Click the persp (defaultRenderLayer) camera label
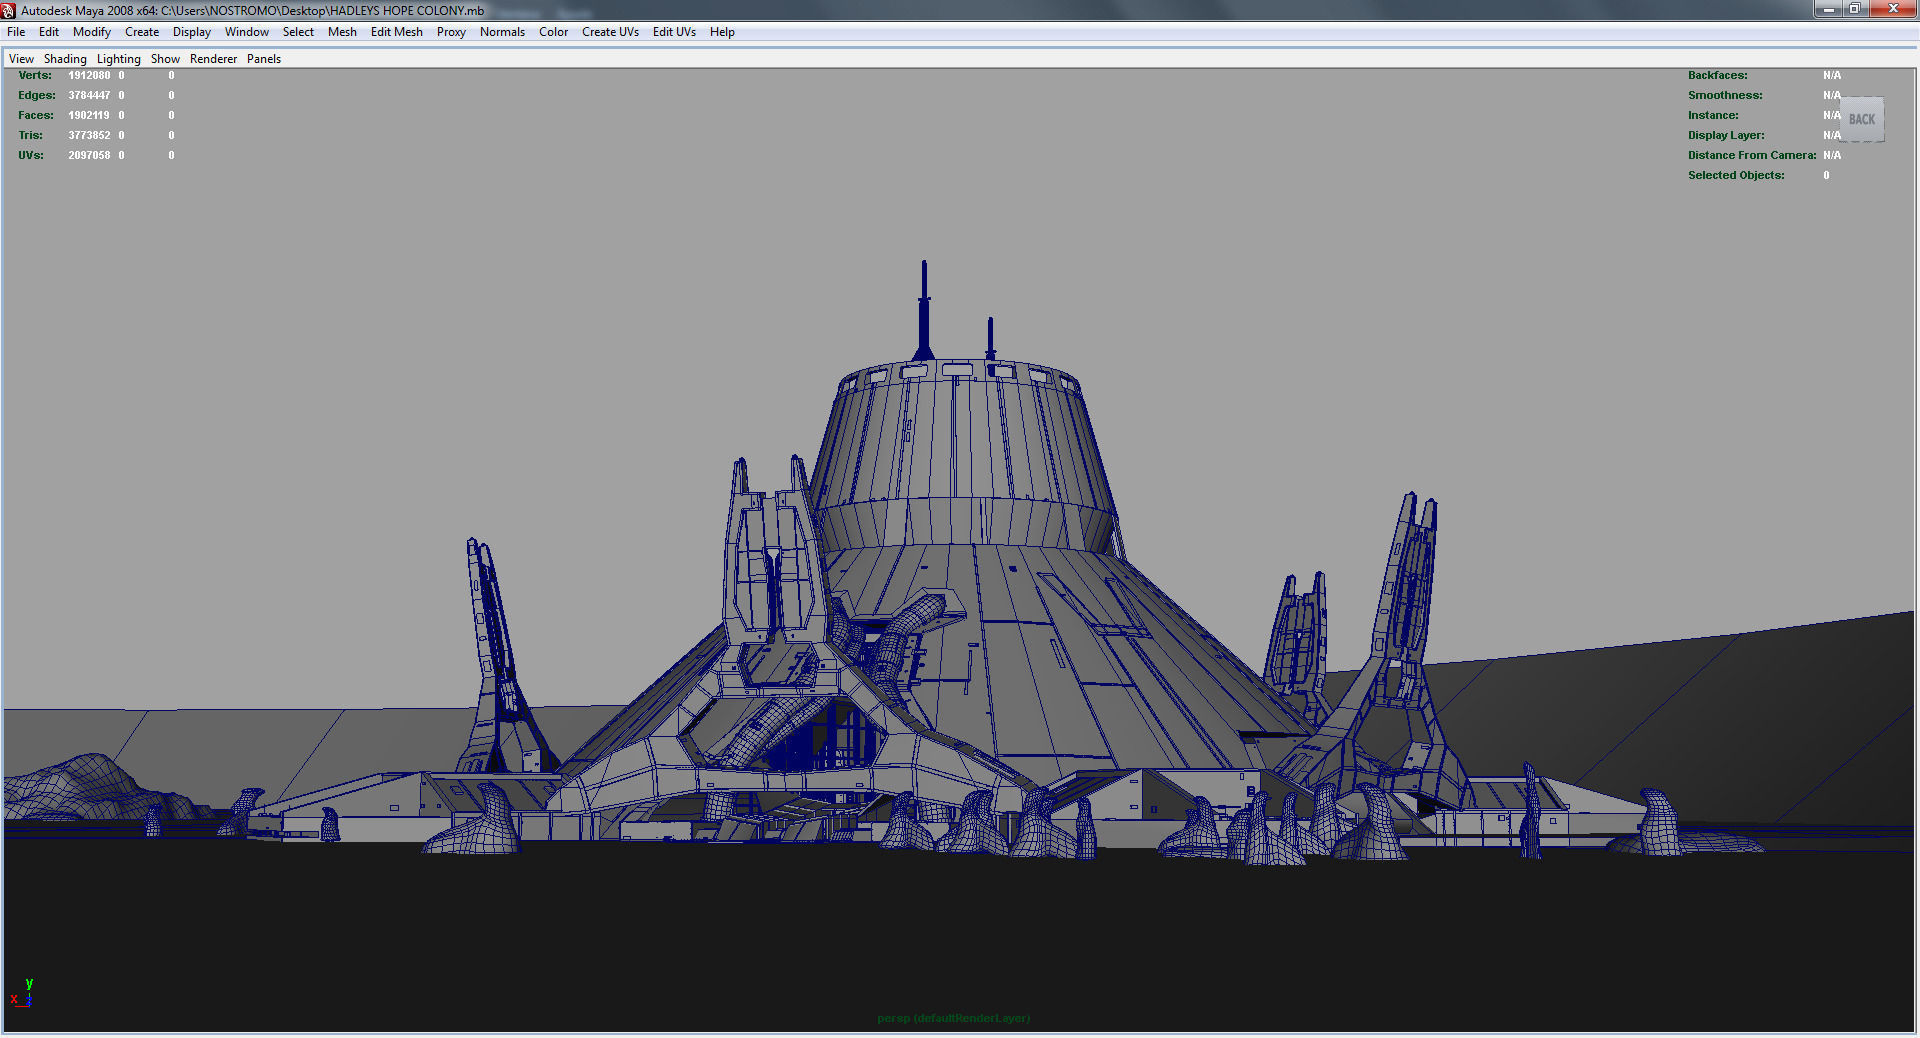Screen dimensions: 1920x1038 [954, 1019]
